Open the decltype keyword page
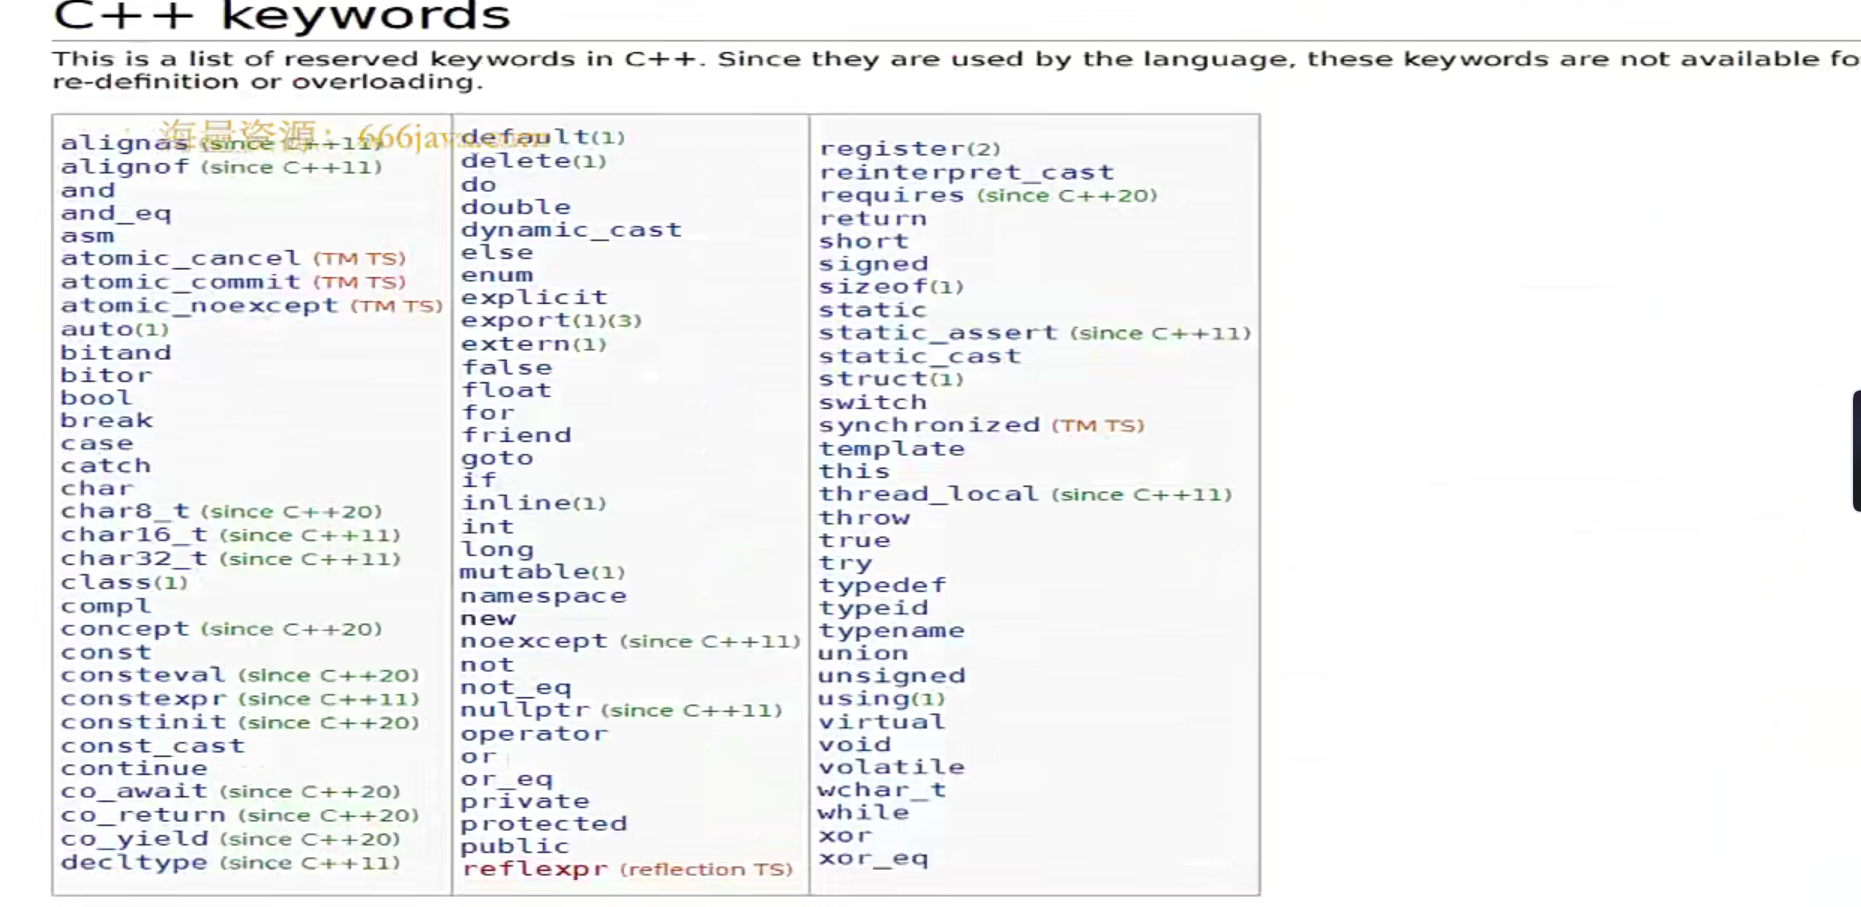The width and height of the screenshot is (1861, 907). coord(134,862)
